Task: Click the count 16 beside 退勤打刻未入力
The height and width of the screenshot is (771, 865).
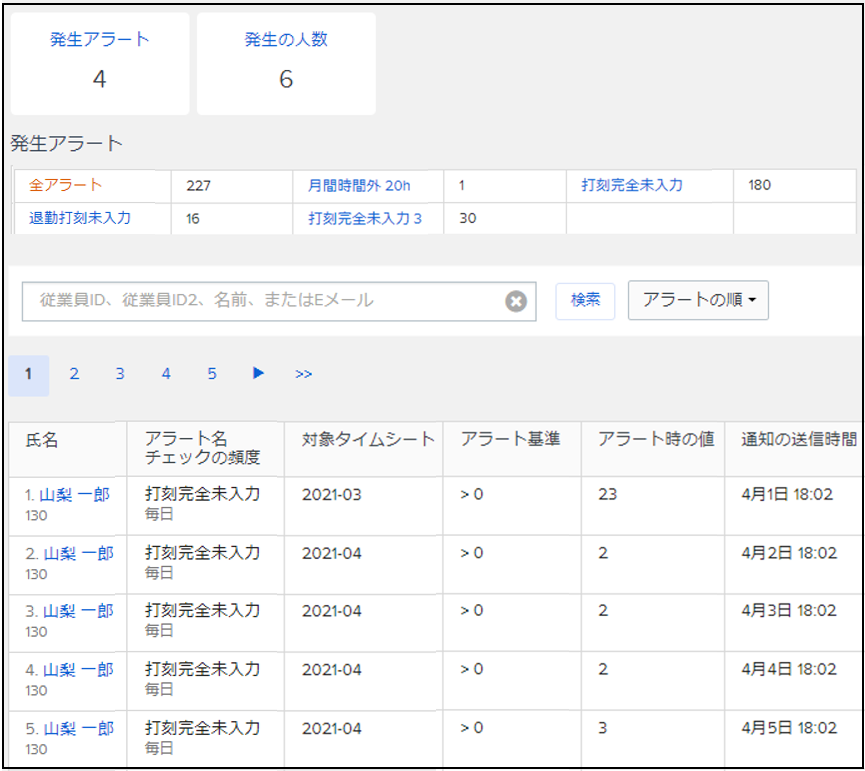Action: [193, 218]
